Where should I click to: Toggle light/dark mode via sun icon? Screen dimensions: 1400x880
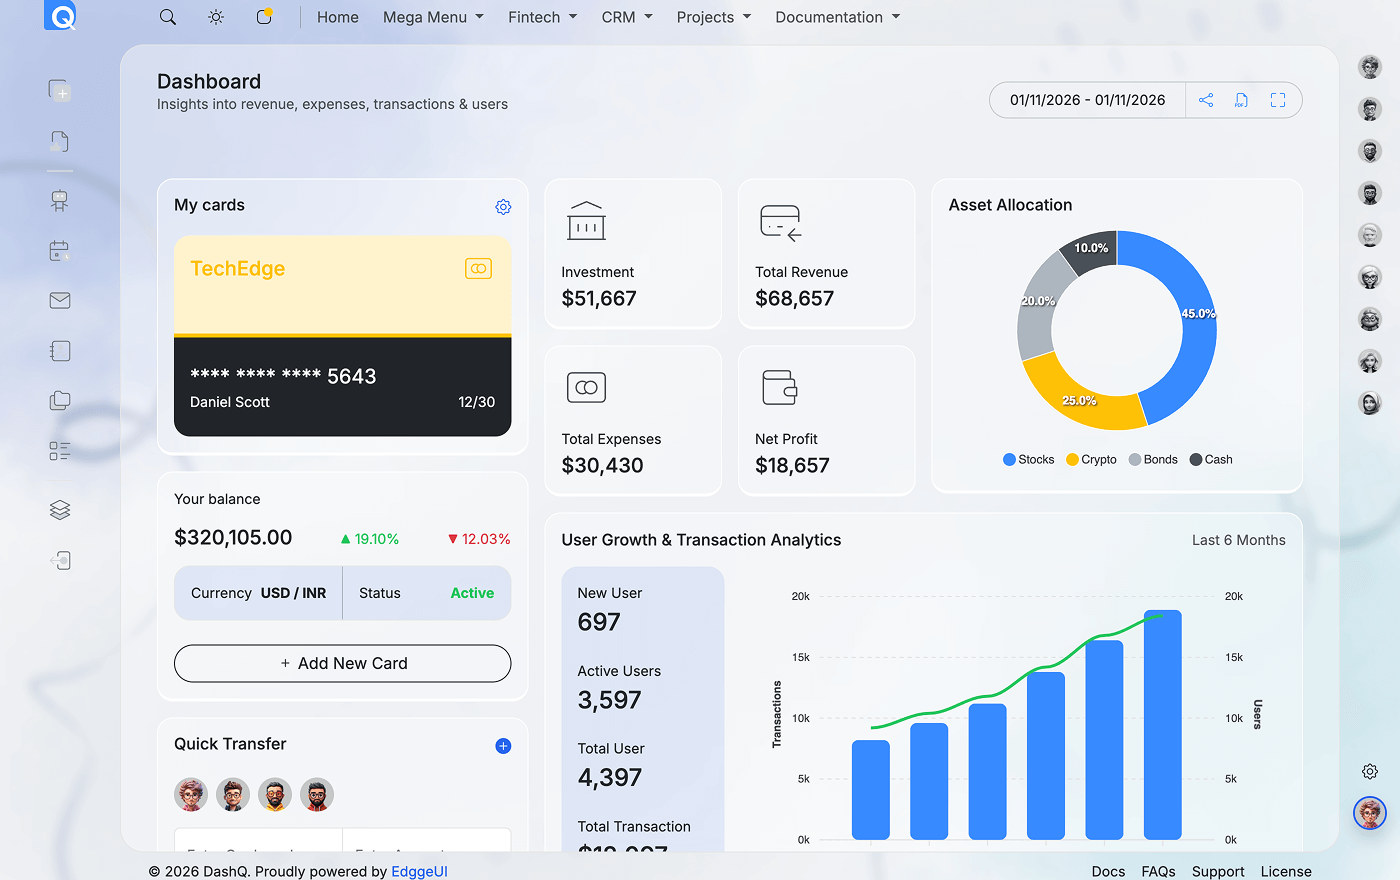click(x=215, y=16)
